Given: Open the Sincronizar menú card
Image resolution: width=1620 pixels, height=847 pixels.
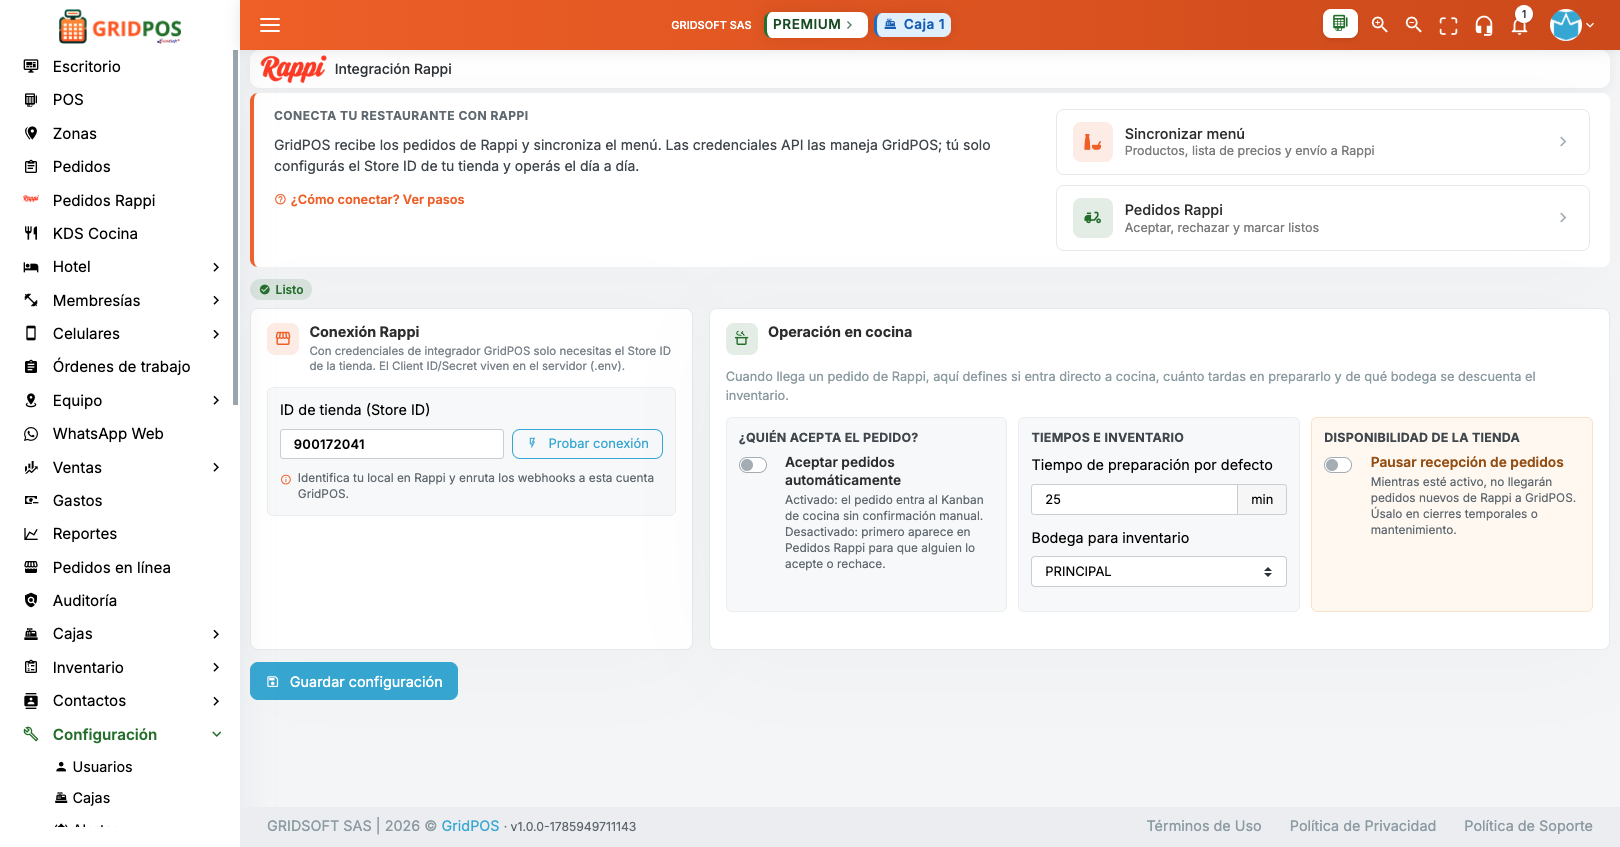Looking at the screenshot, I should point(1322,142).
